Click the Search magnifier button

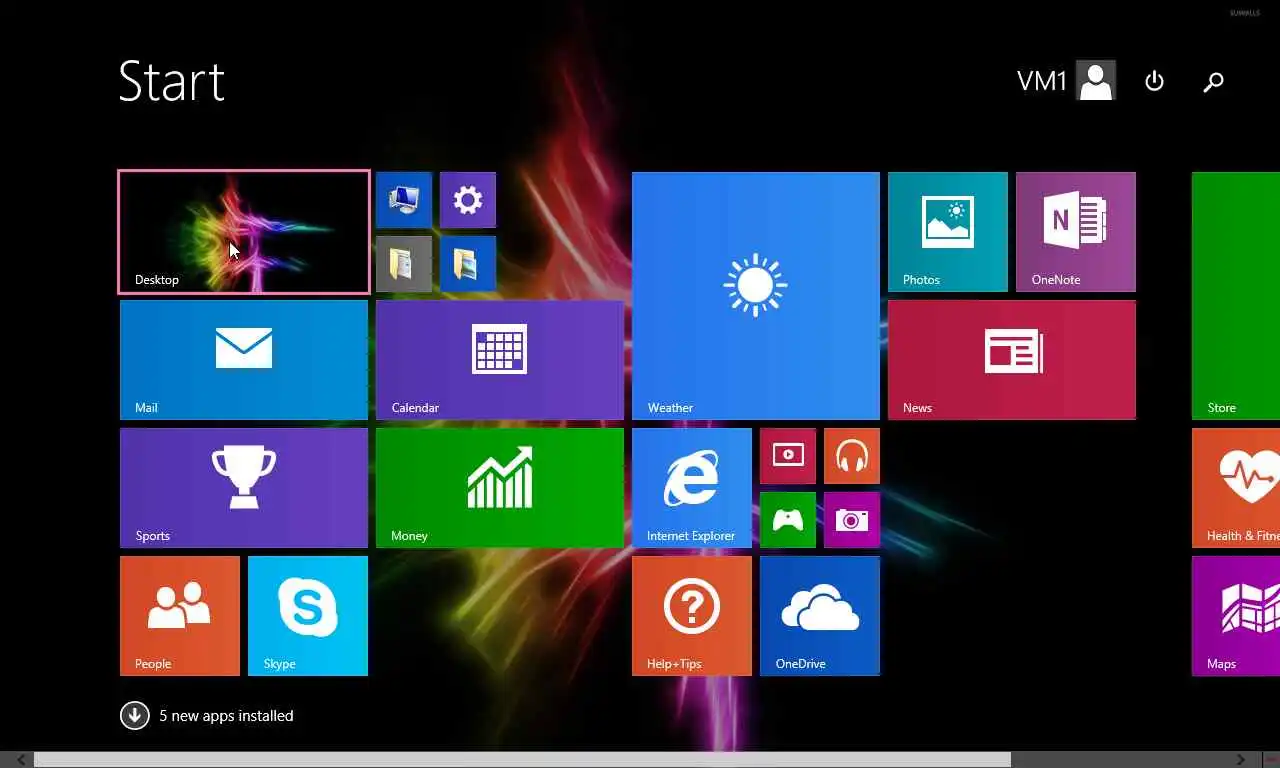[x=1213, y=81]
